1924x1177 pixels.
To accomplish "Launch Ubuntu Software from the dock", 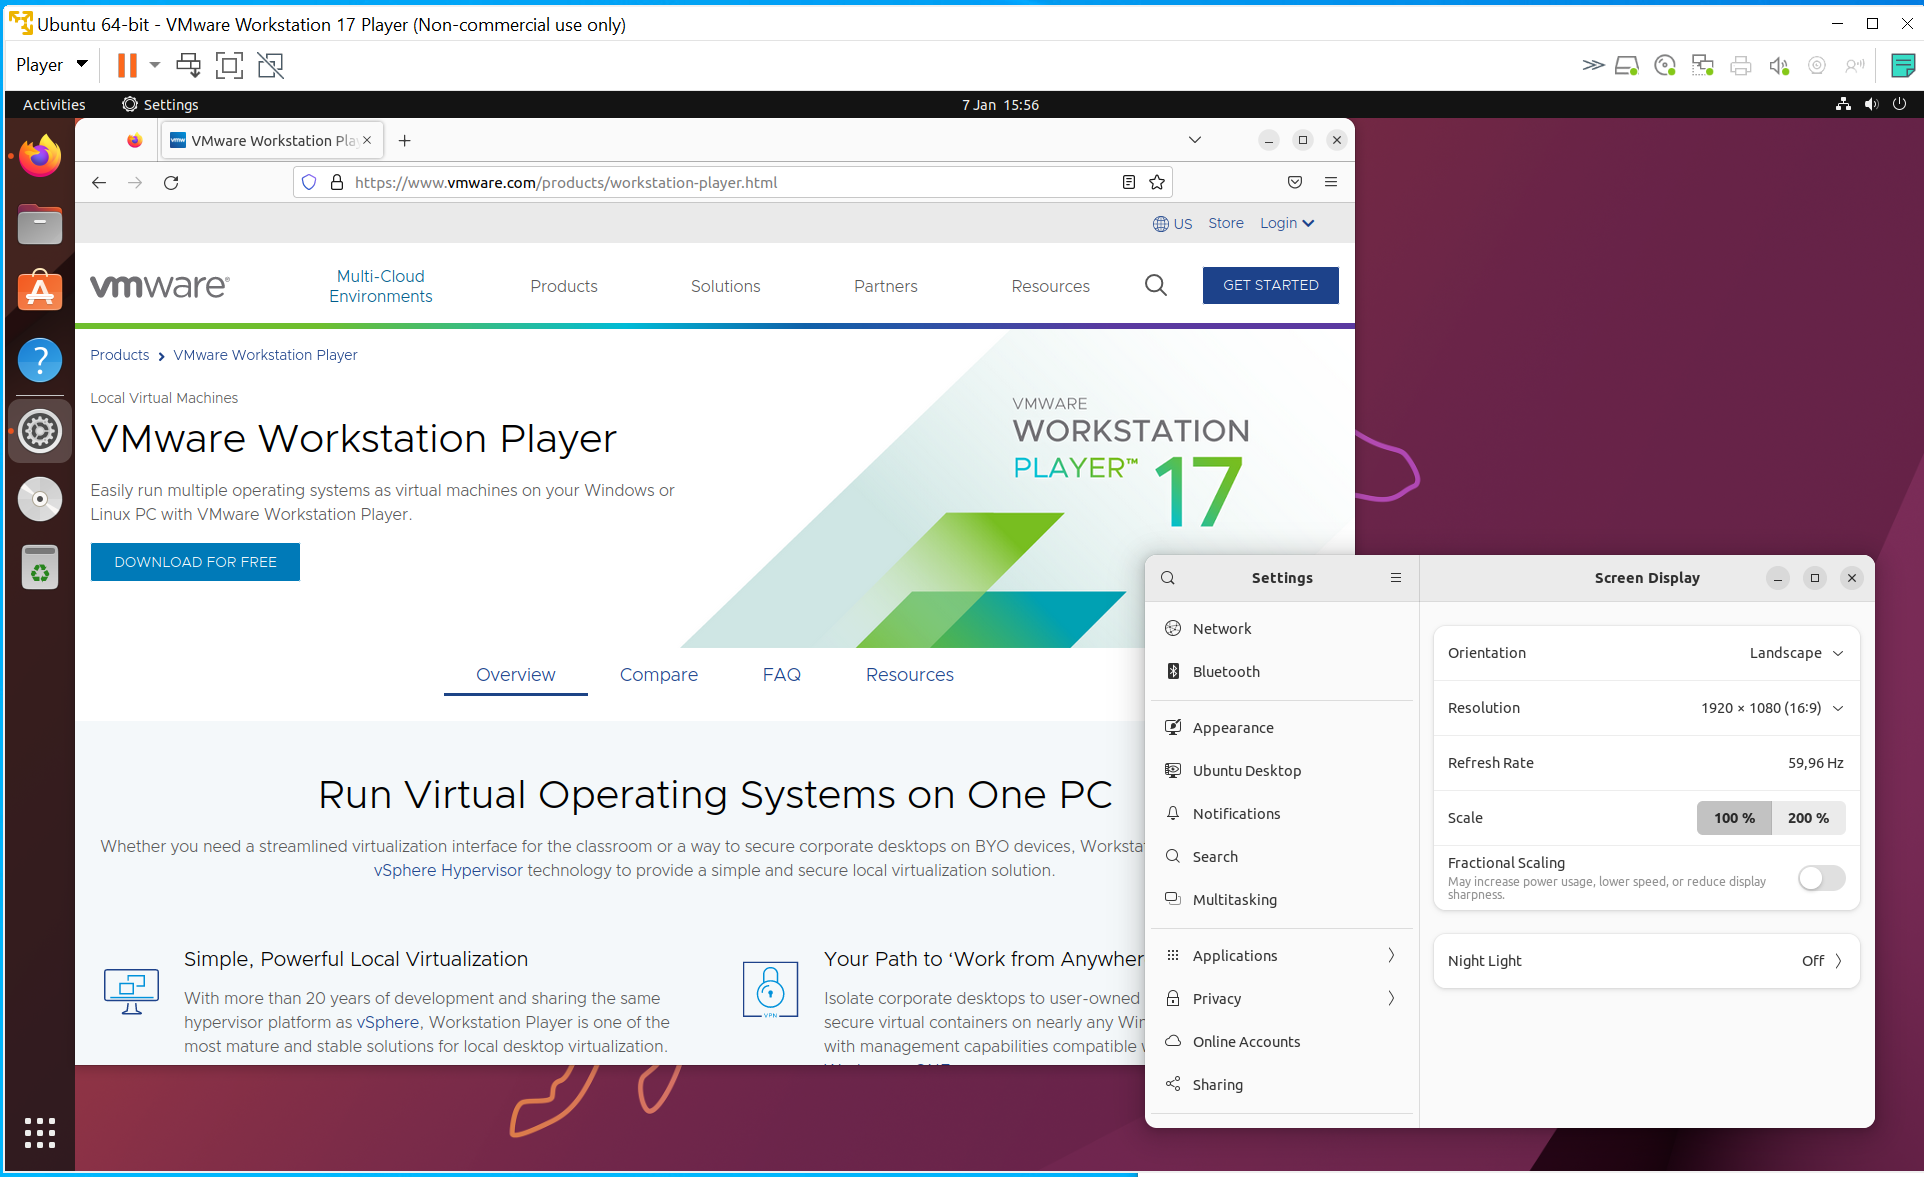I will 40,291.
